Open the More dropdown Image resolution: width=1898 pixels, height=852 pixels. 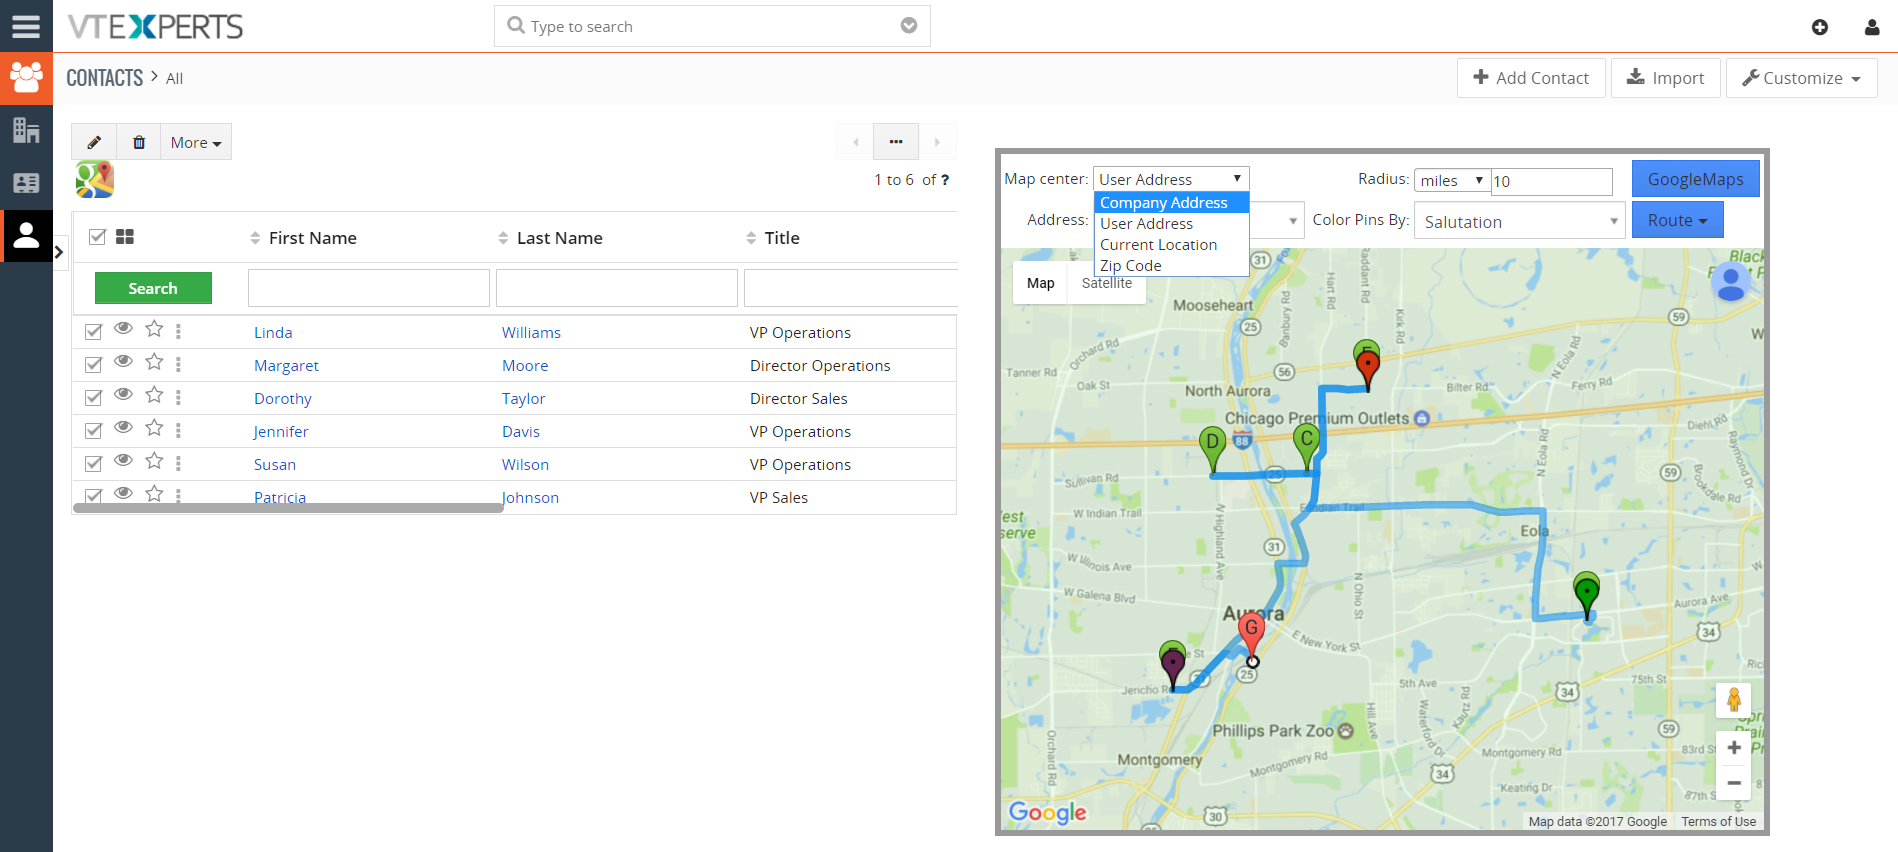pyautogui.click(x=196, y=142)
